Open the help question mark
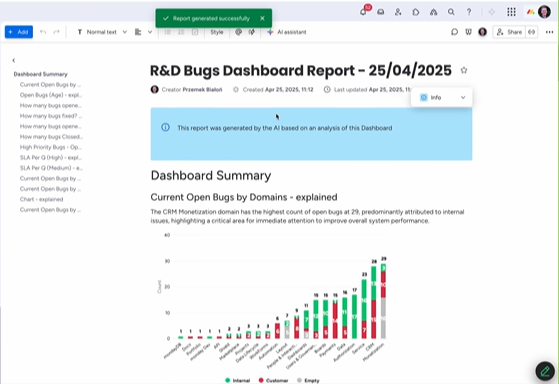This screenshot has height=384, width=559. tap(469, 12)
